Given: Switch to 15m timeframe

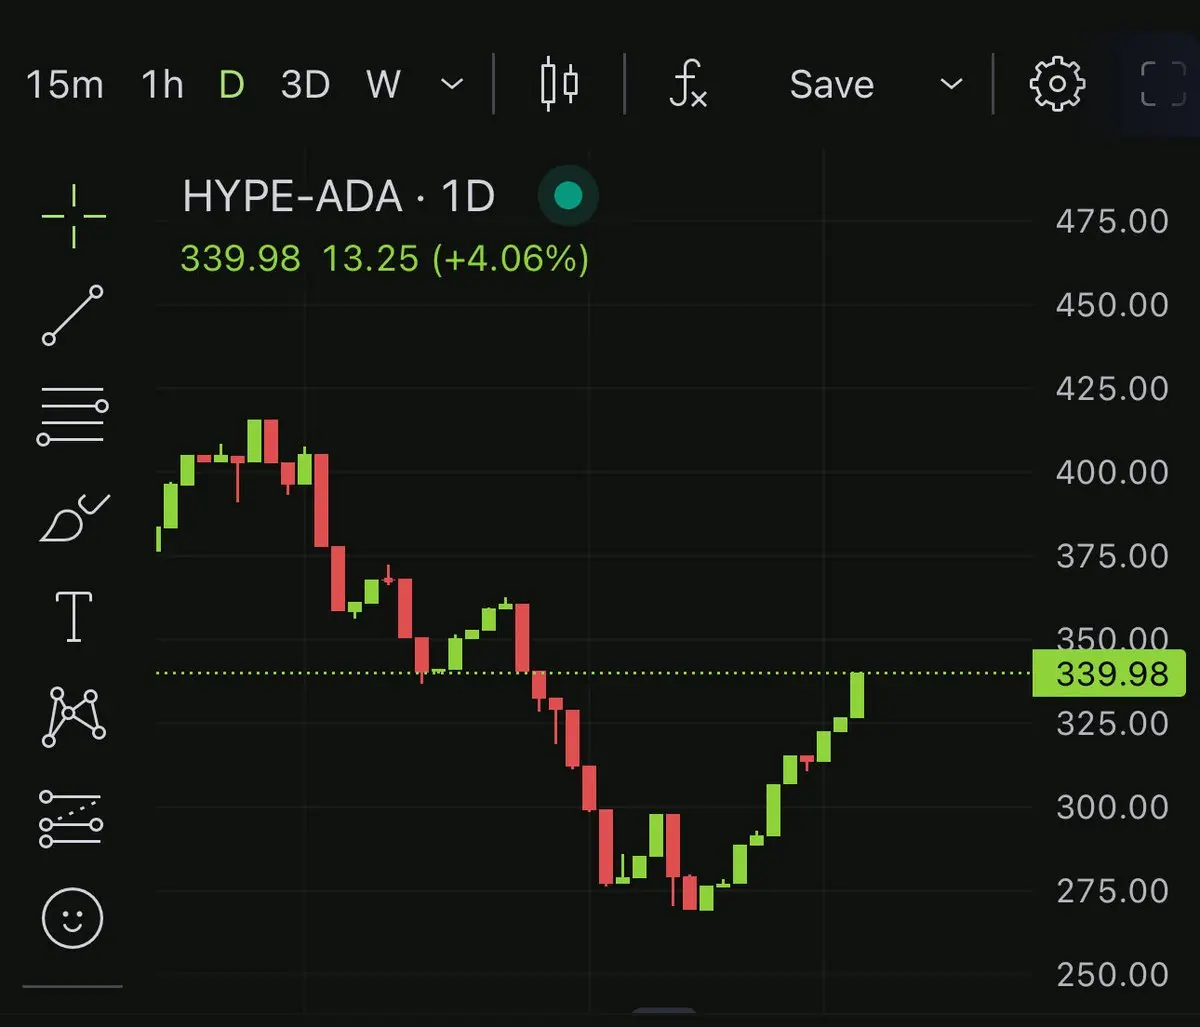Looking at the screenshot, I should pyautogui.click(x=65, y=85).
